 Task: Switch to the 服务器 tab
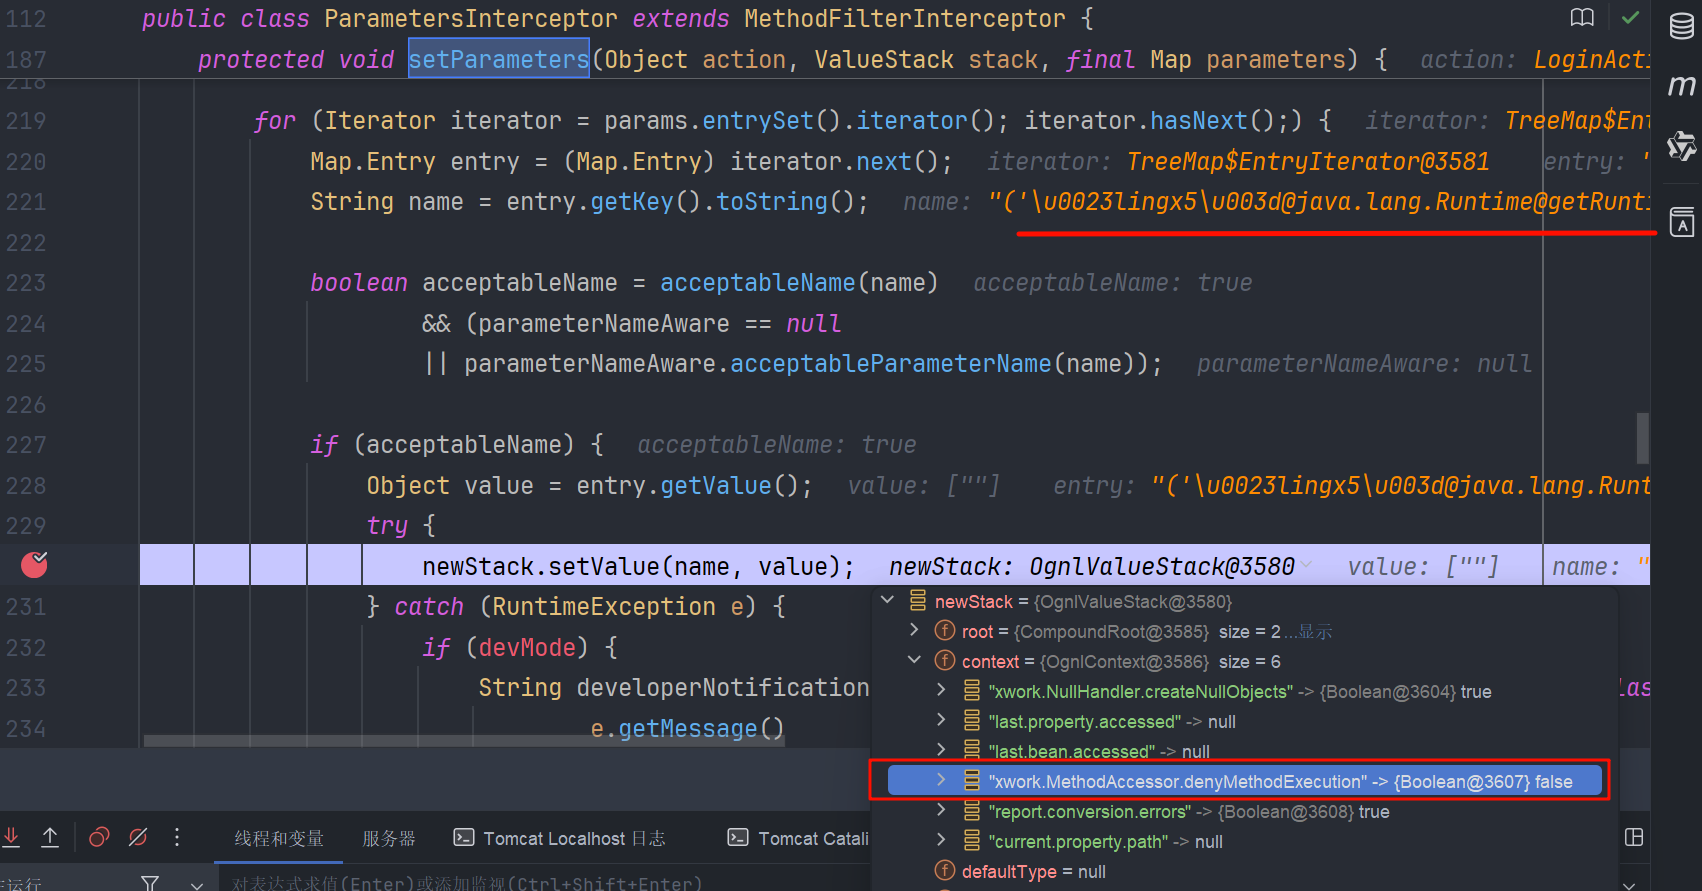[388, 838]
